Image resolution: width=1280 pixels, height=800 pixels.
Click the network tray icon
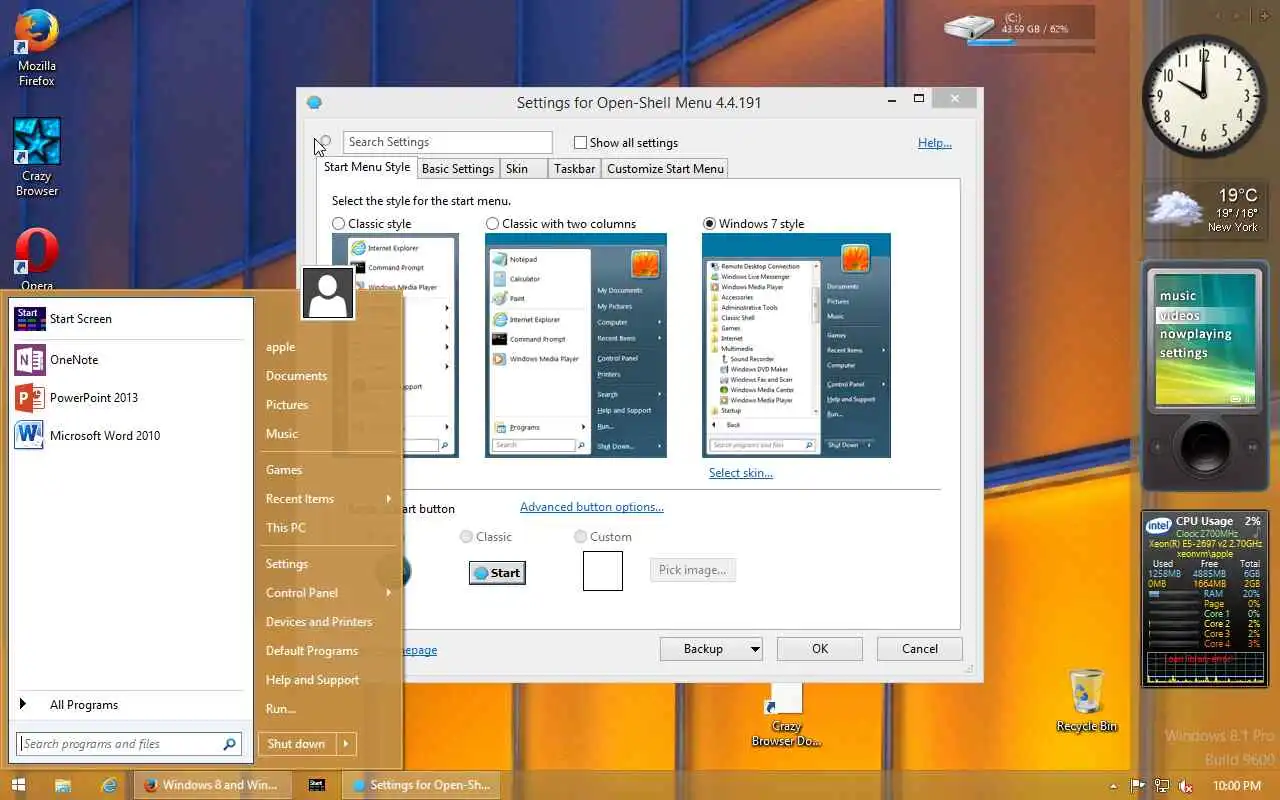1162,786
